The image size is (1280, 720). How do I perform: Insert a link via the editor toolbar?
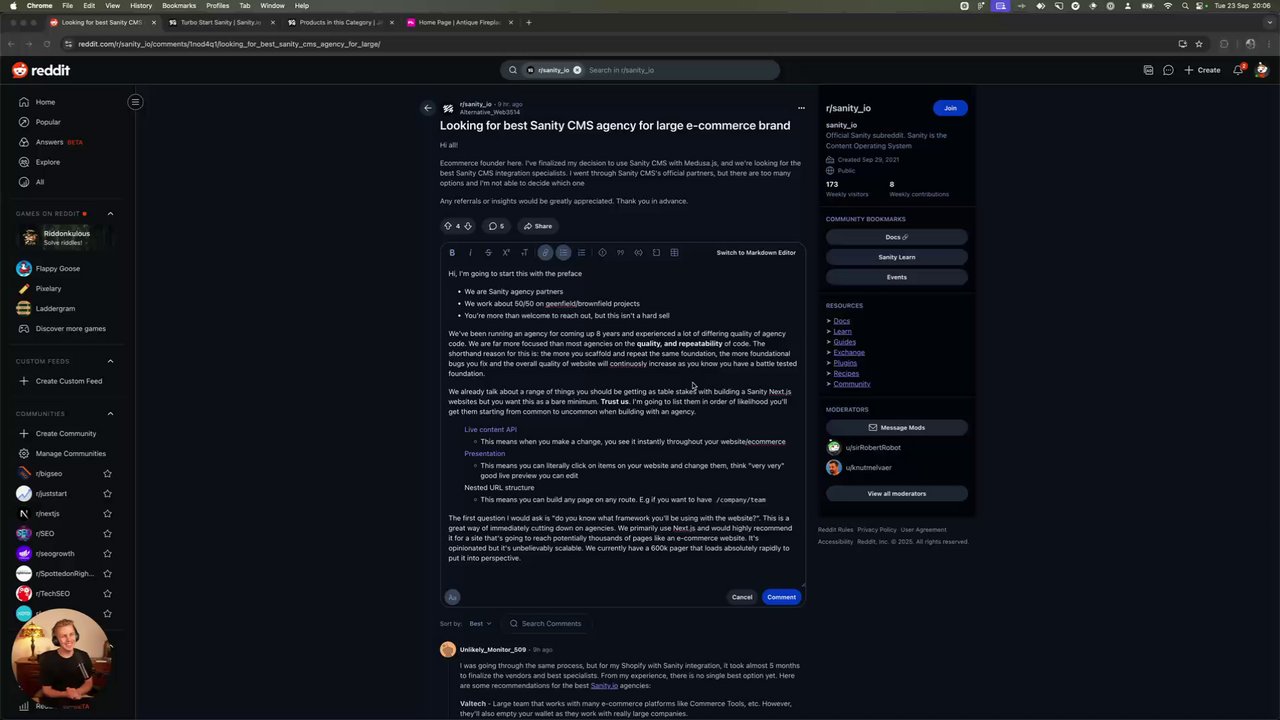coord(545,253)
